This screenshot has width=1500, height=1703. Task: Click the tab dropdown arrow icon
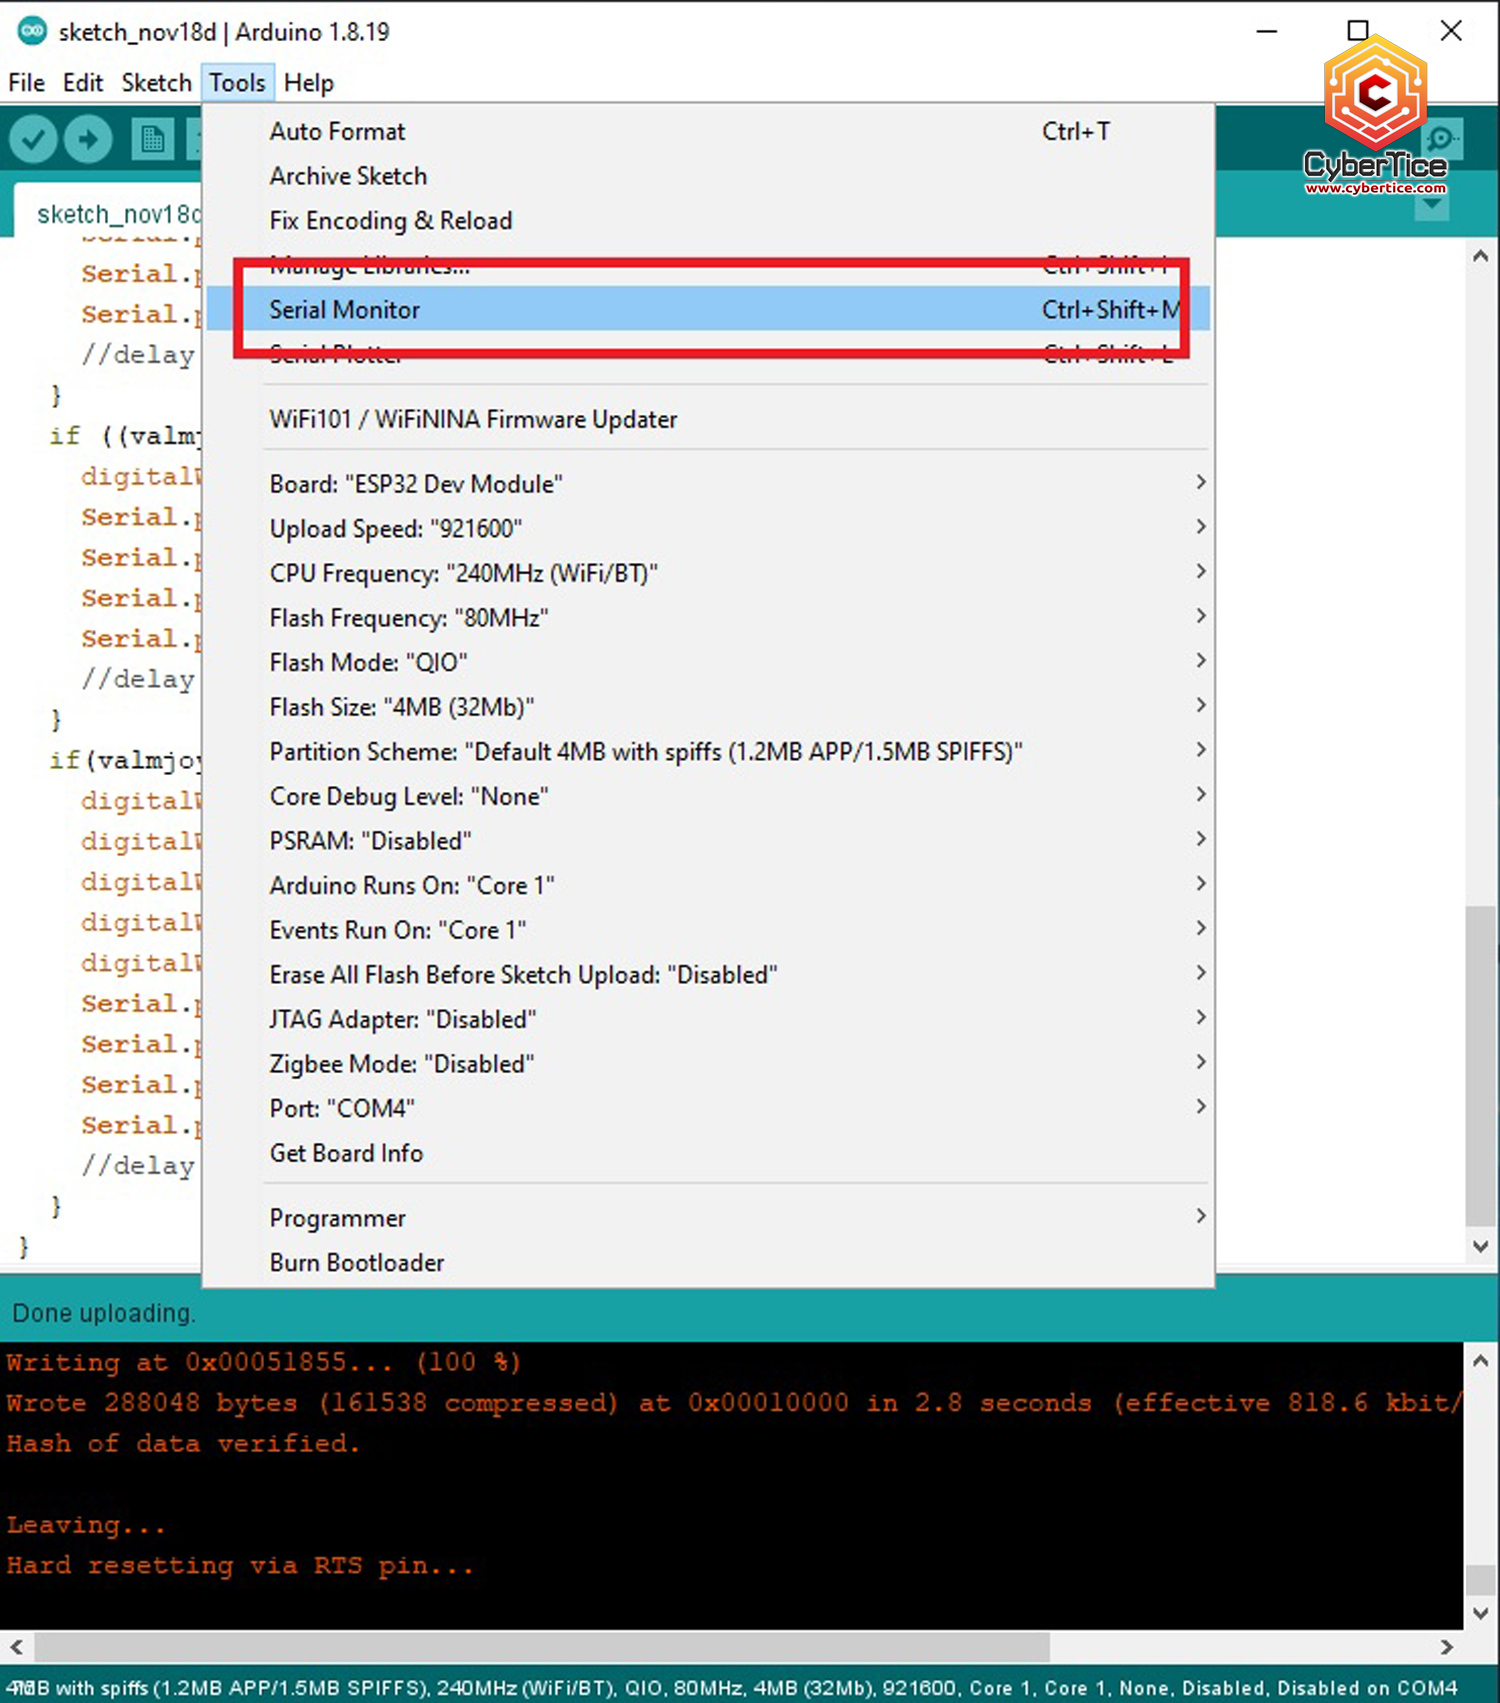tap(1432, 206)
